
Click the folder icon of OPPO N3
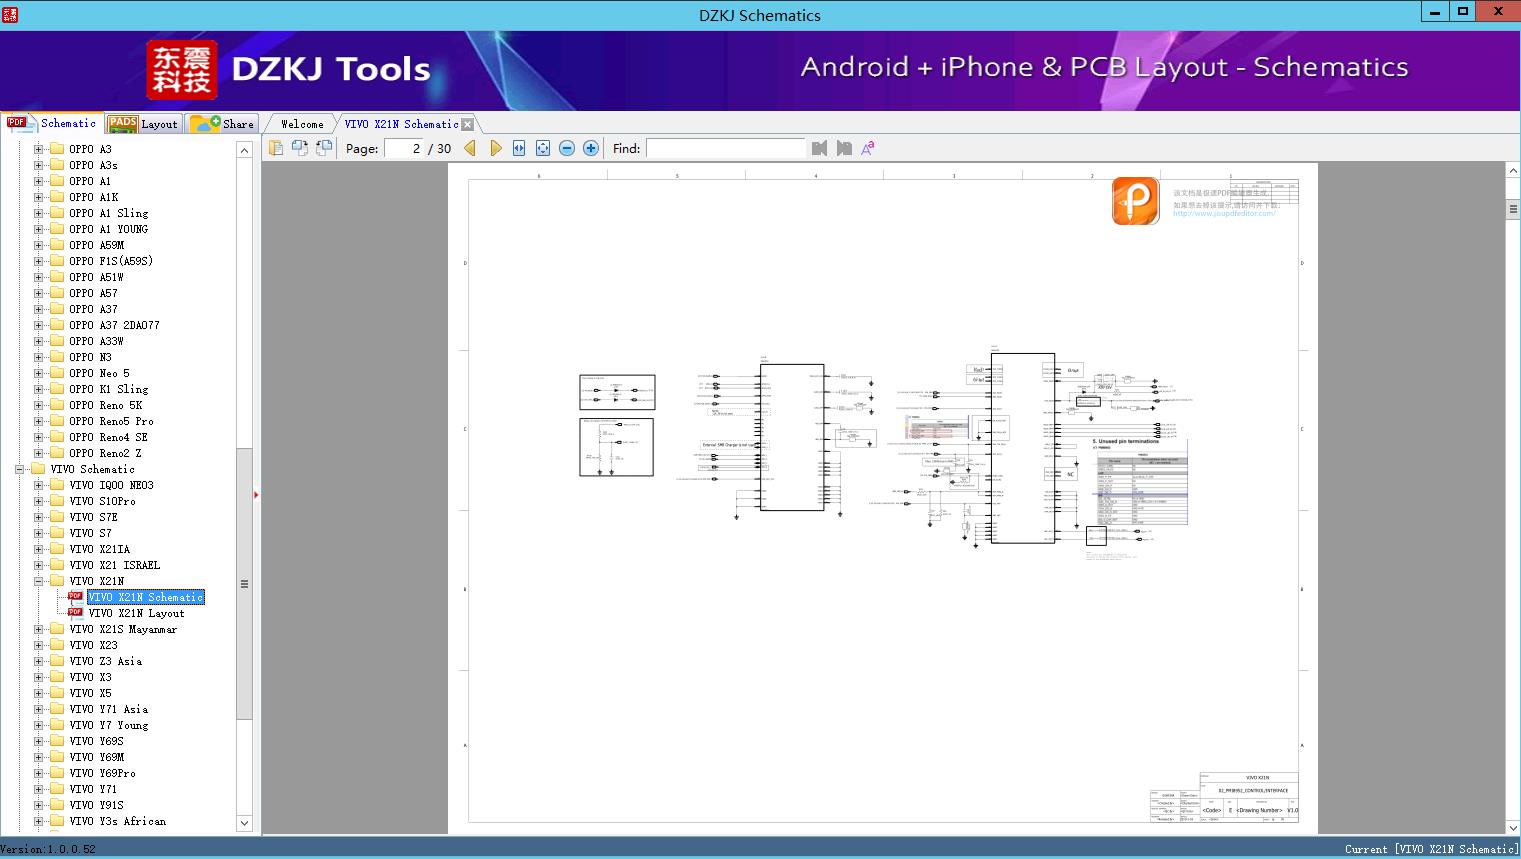tap(57, 357)
